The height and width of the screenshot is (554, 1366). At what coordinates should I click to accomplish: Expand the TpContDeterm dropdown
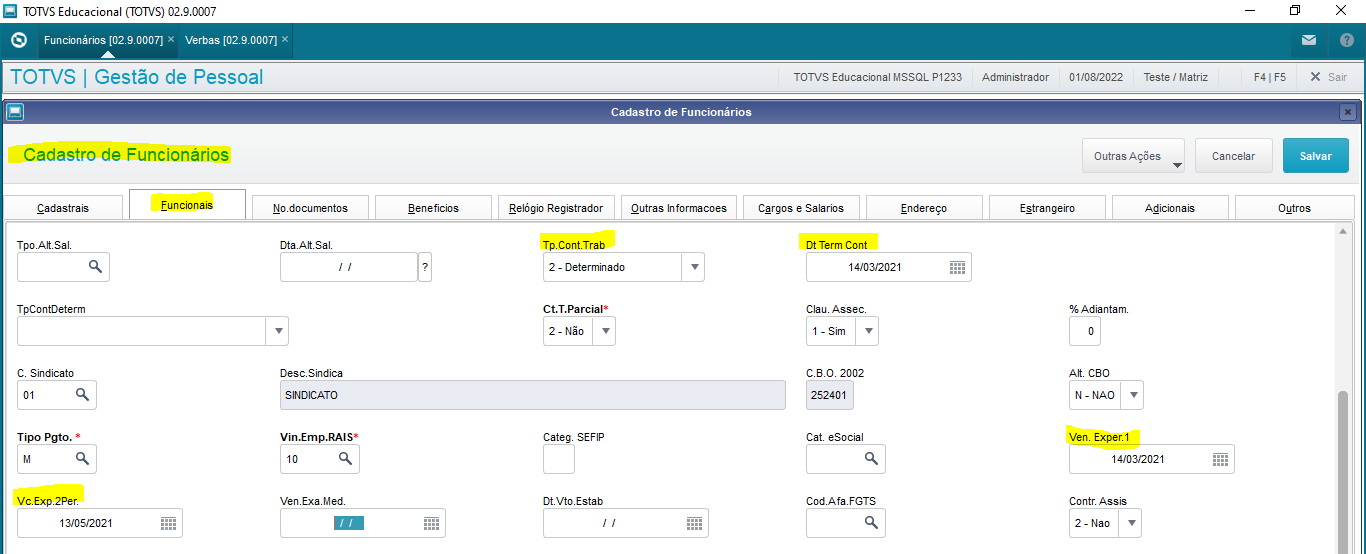point(277,331)
